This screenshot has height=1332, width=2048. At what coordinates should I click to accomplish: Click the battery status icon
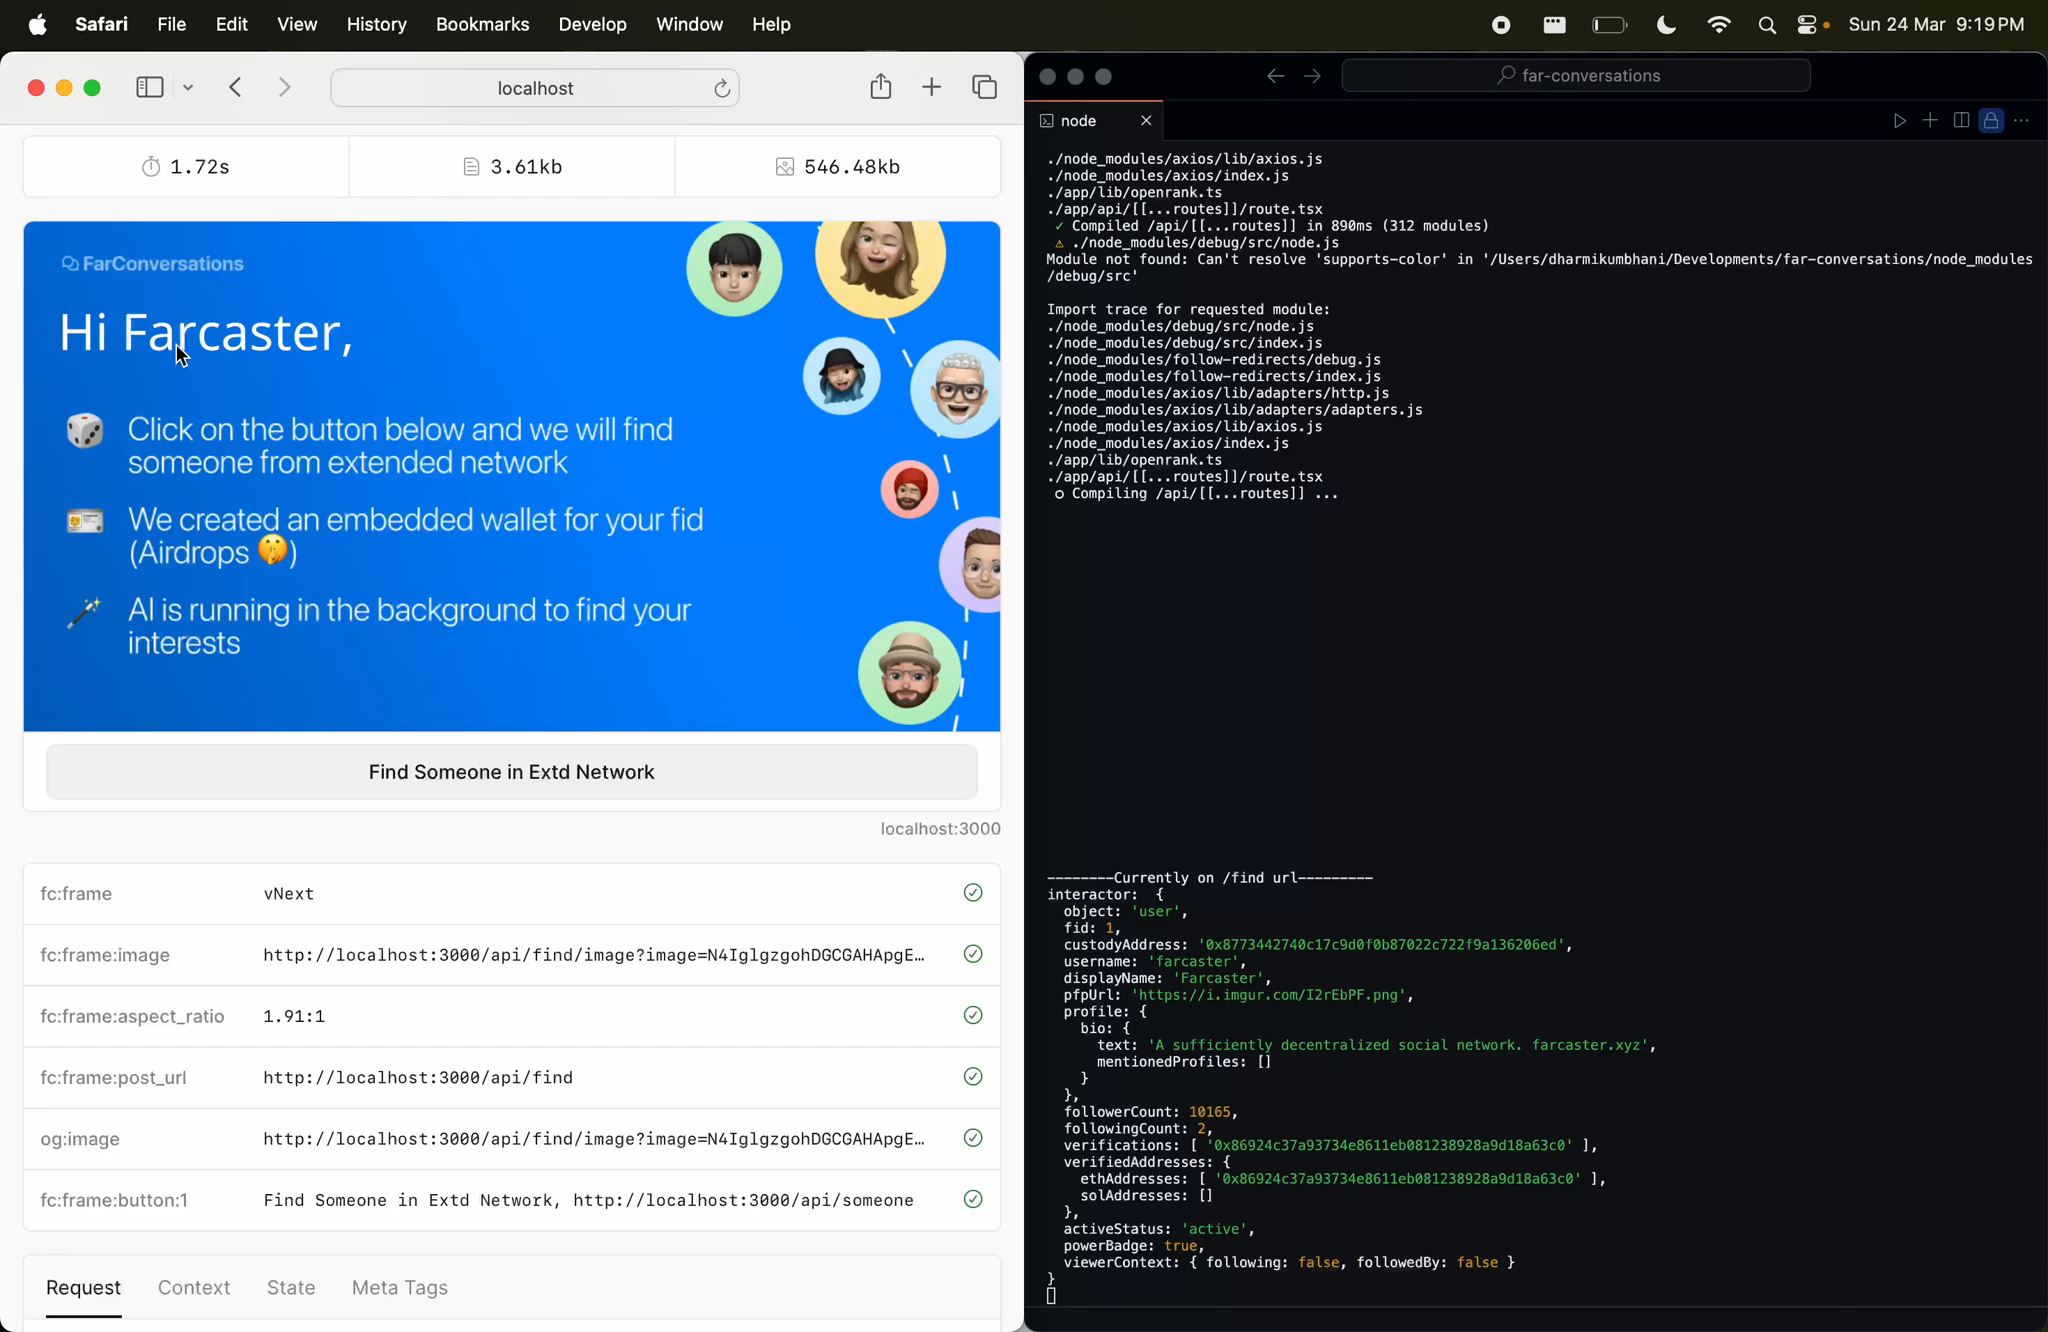[1609, 25]
